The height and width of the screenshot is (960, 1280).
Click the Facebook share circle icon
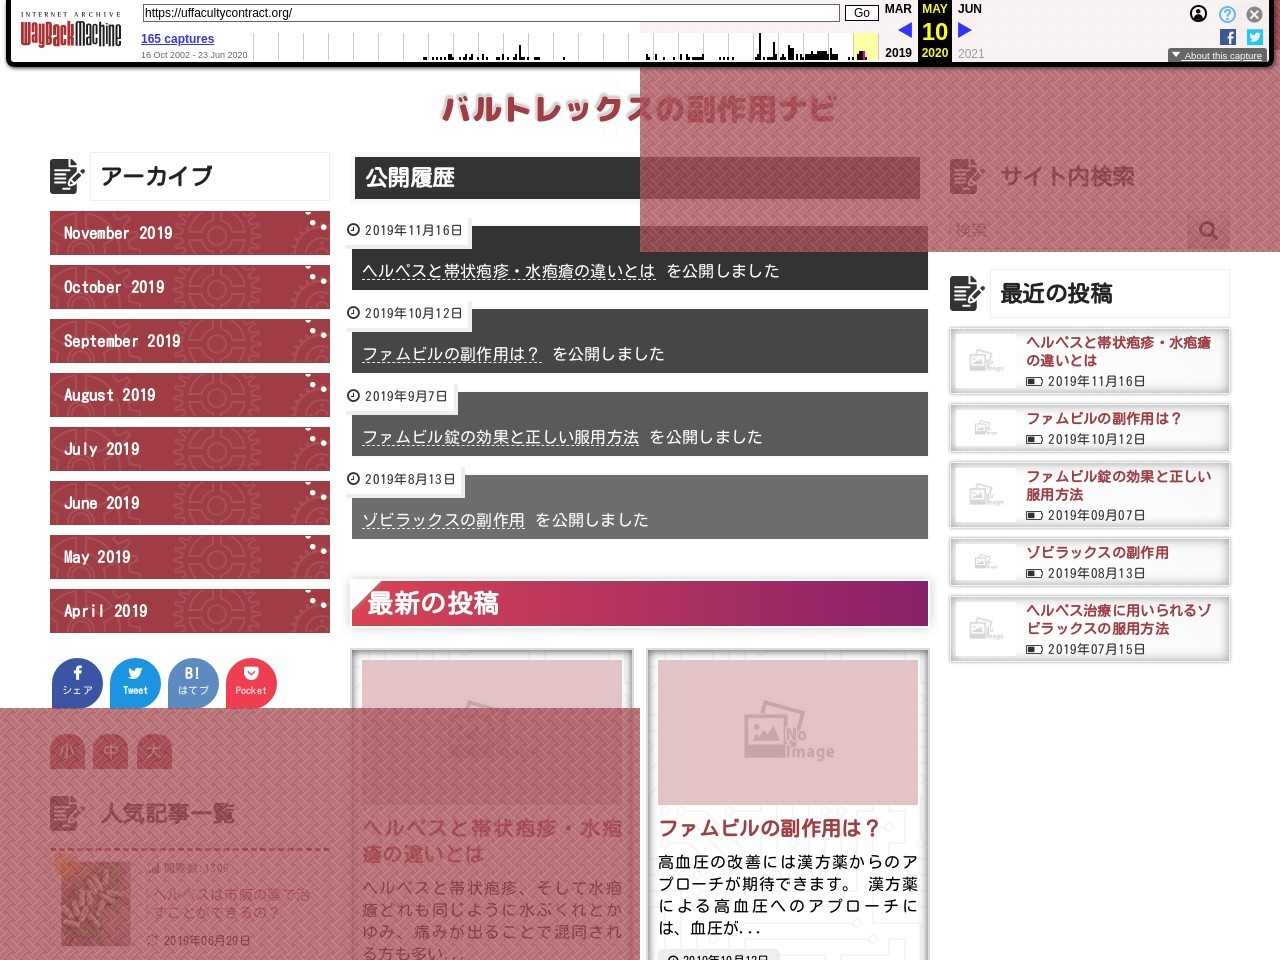77,682
